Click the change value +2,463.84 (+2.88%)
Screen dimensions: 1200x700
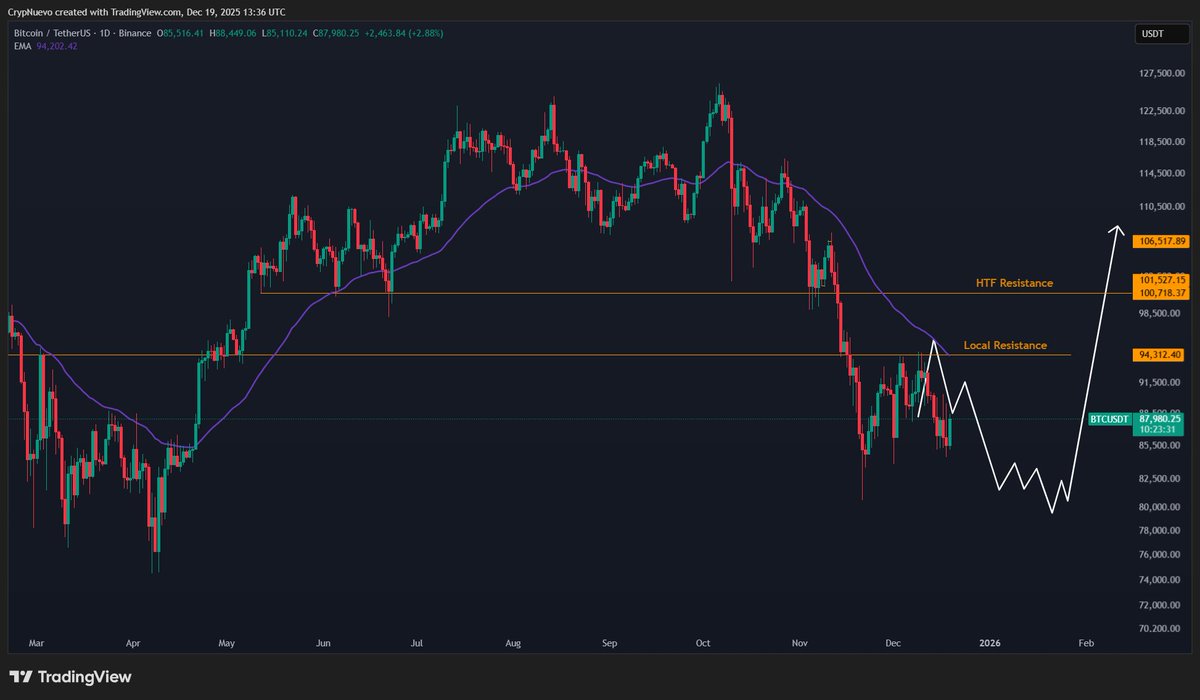point(406,33)
